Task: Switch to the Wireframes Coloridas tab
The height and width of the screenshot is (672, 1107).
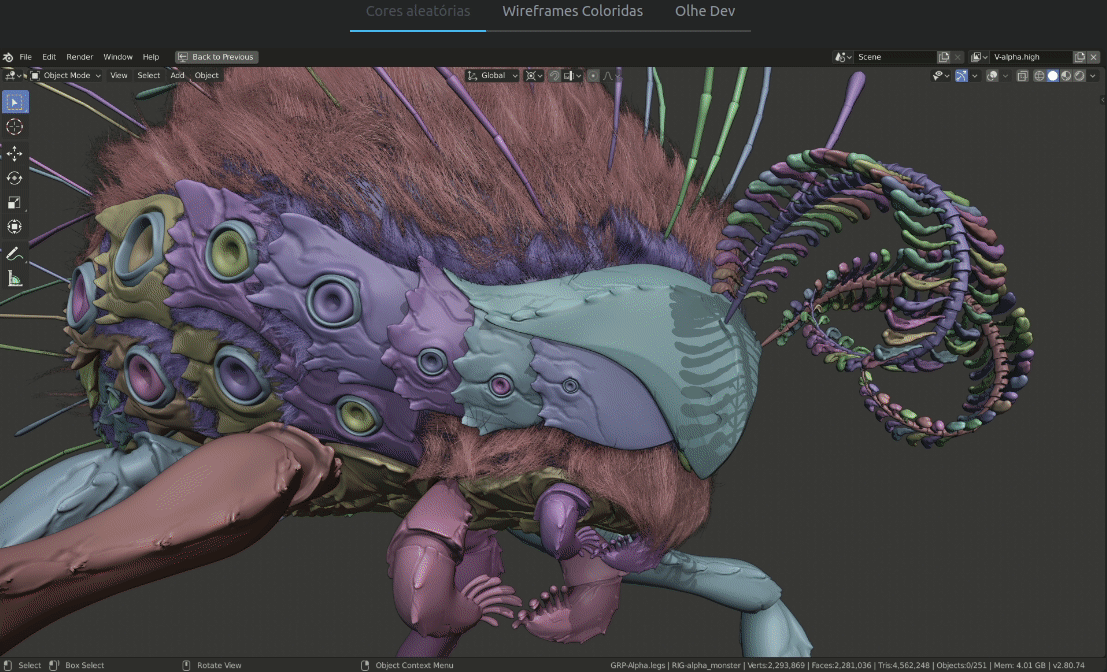Action: pos(571,11)
